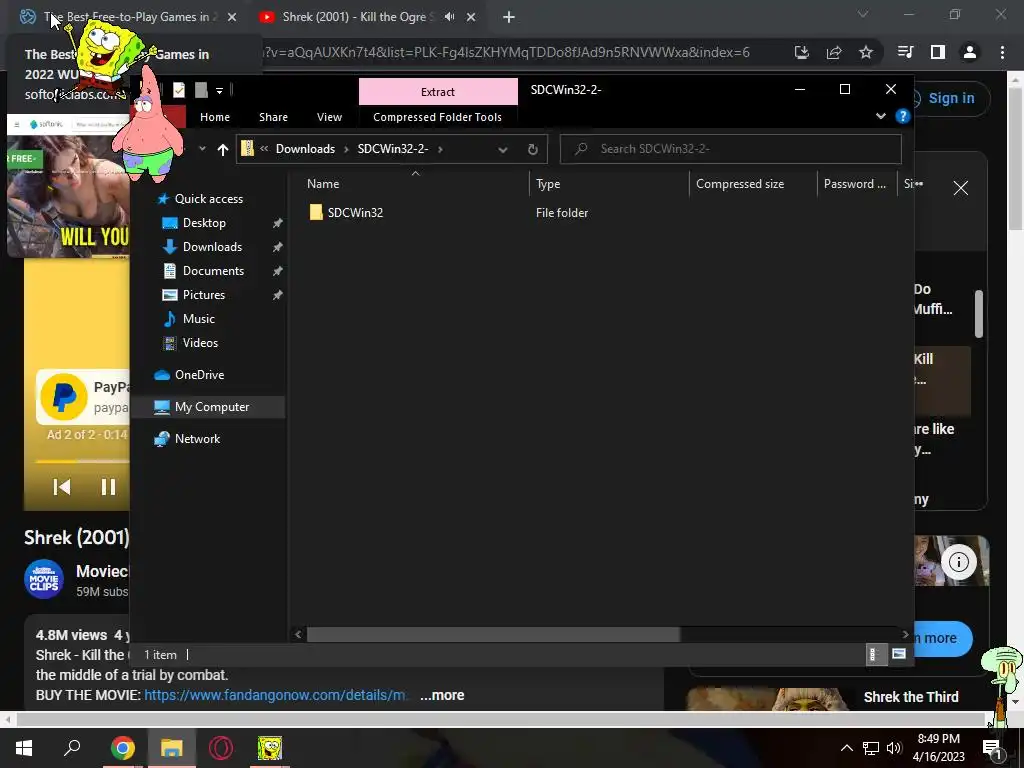The height and width of the screenshot is (768, 1024).
Task: Click the Search SDCWin32-2- input field
Action: 731,149
